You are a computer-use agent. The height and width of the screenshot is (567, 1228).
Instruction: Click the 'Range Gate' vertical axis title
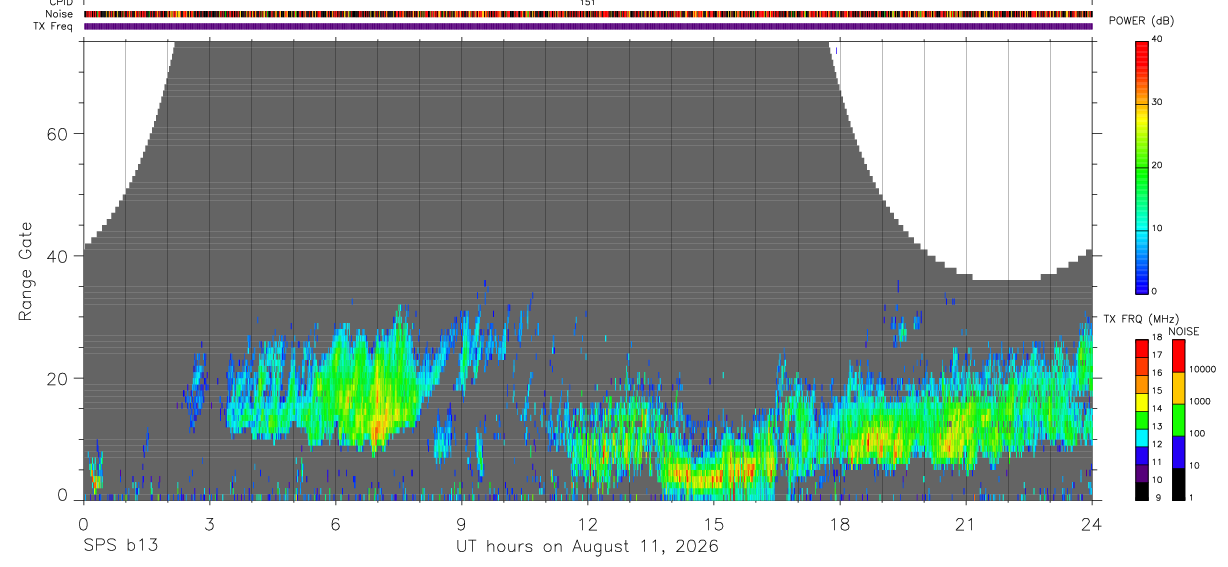pos(27,272)
